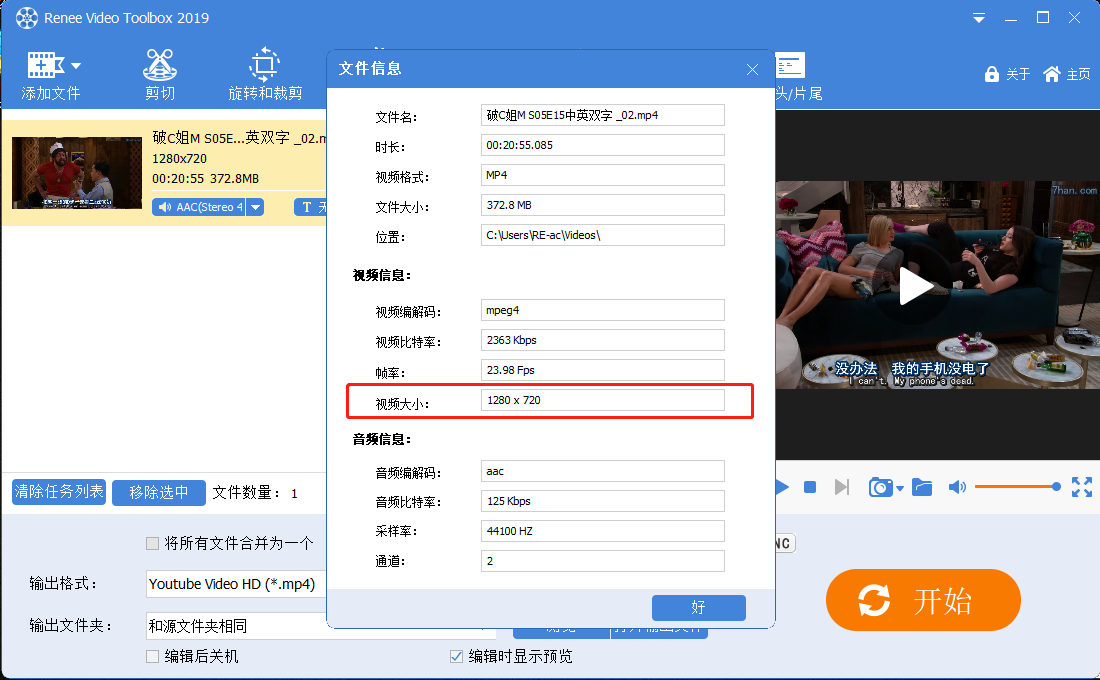This screenshot has width=1100, height=680.
Task: Click the video size field 1280 x 720
Action: click(x=603, y=400)
